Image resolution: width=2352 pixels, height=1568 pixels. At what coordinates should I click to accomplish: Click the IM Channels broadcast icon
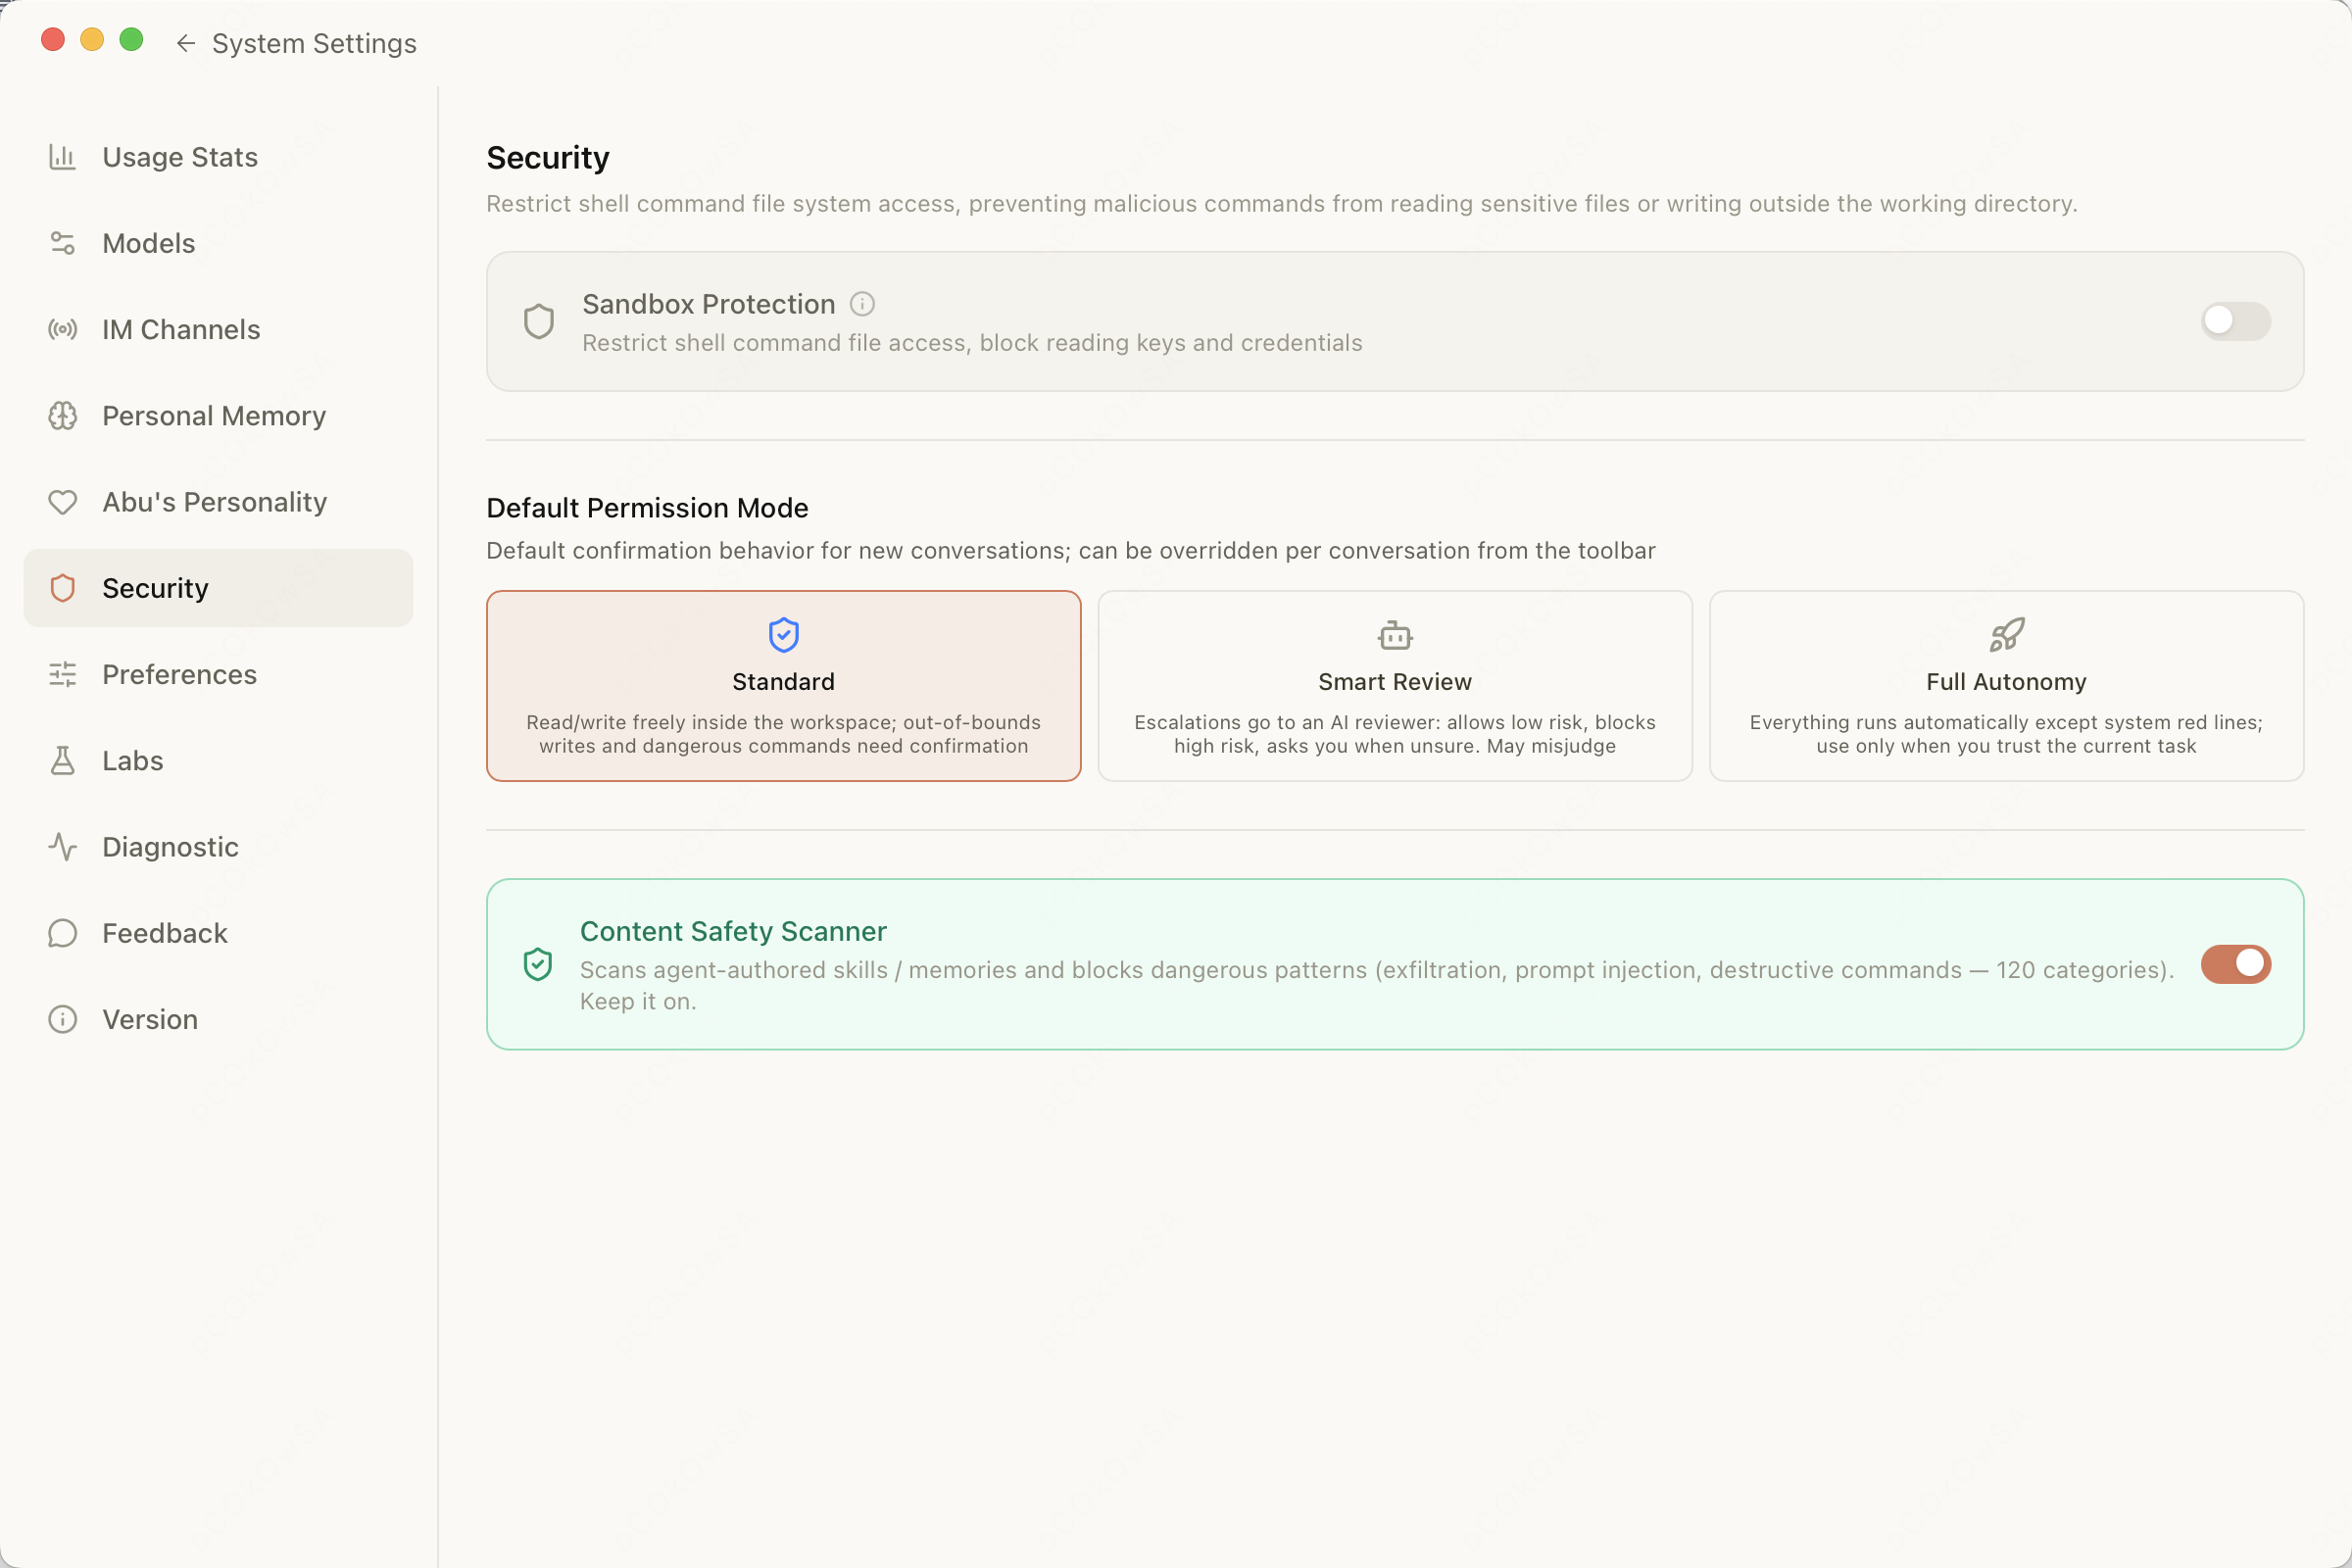click(x=62, y=329)
